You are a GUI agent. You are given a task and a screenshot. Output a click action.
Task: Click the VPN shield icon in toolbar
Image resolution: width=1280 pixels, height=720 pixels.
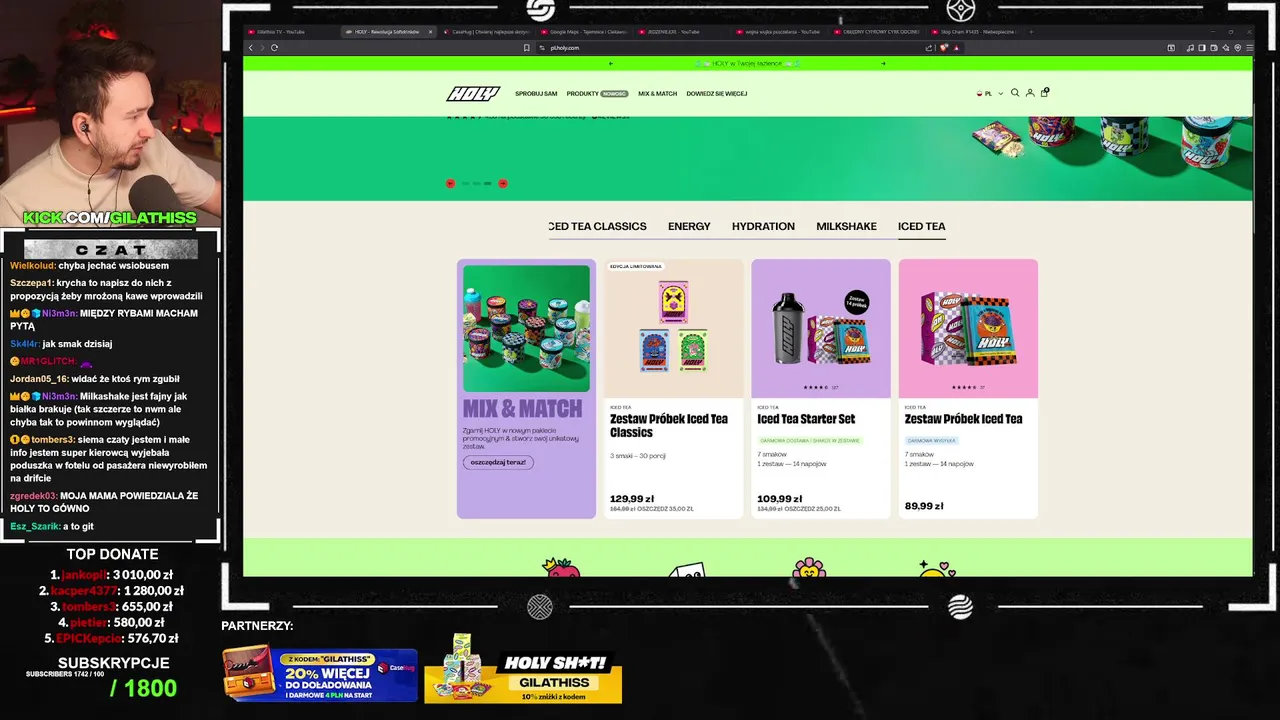coord(1238,48)
